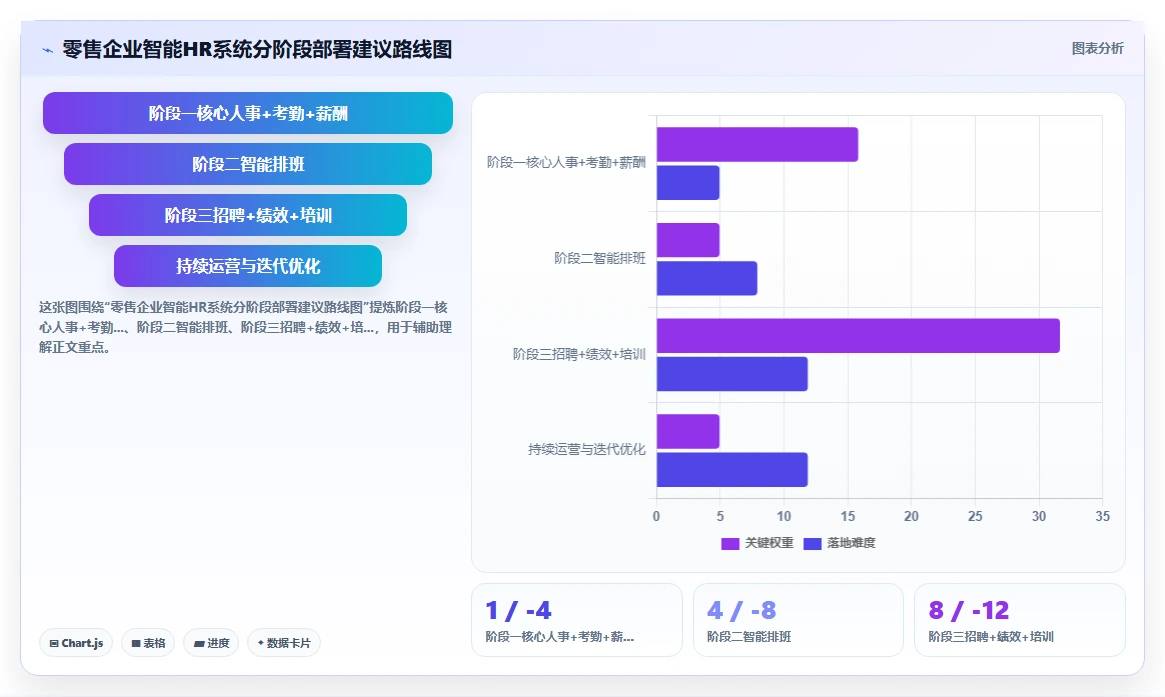The image size is (1165, 697).
Task: Click the x-axis value 10
Action: (x=784, y=516)
